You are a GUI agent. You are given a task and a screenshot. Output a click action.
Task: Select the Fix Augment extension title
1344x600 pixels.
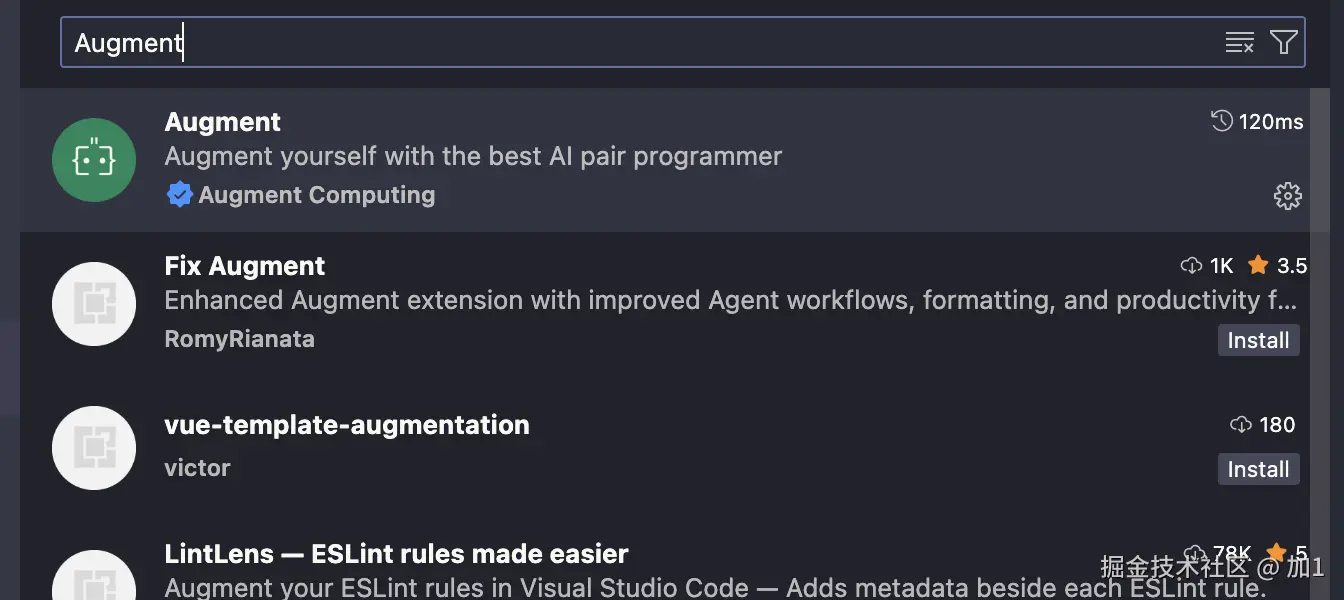pos(245,266)
